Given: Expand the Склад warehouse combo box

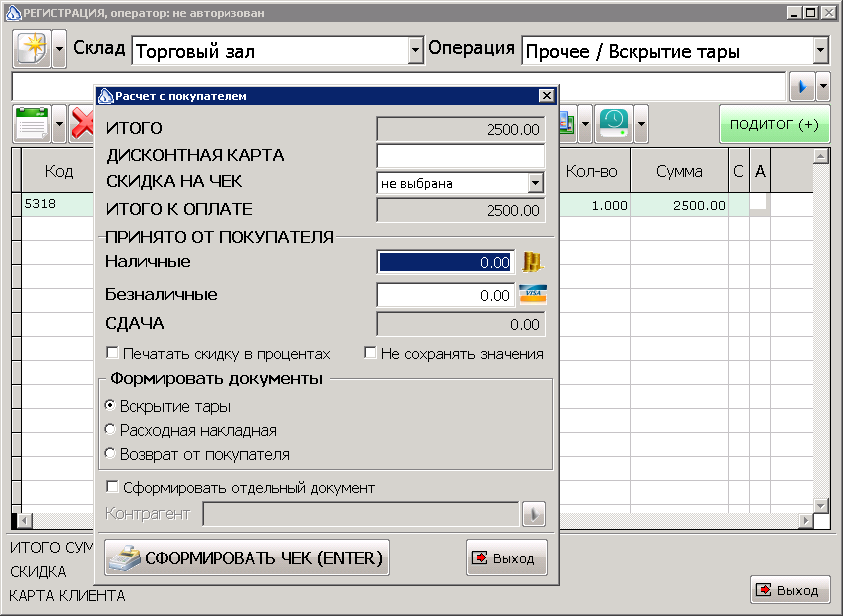Looking at the screenshot, I should [x=415, y=51].
